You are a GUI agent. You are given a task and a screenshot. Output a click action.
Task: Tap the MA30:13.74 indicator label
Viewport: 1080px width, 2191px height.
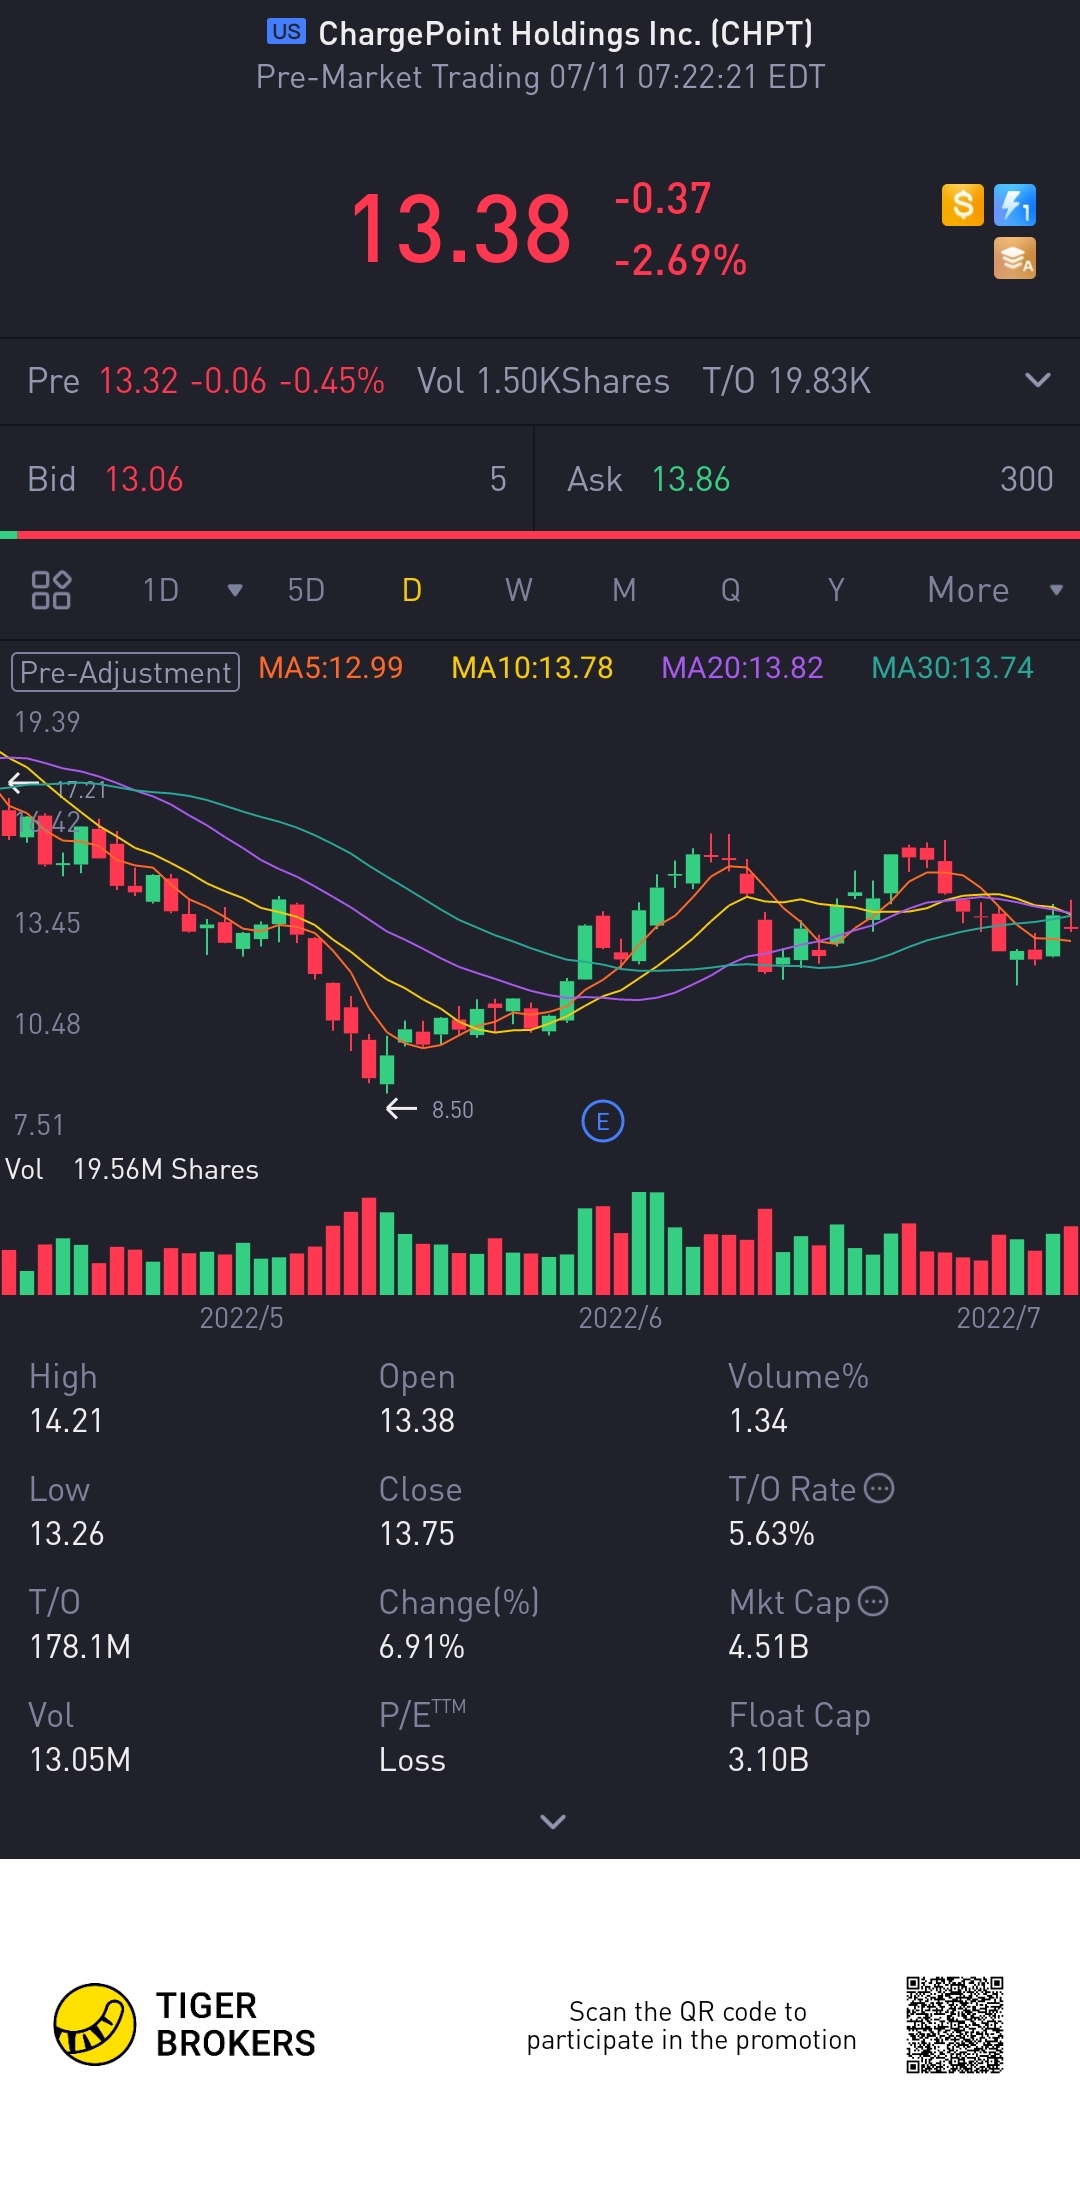pyautogui.click(x=953, y=668)
